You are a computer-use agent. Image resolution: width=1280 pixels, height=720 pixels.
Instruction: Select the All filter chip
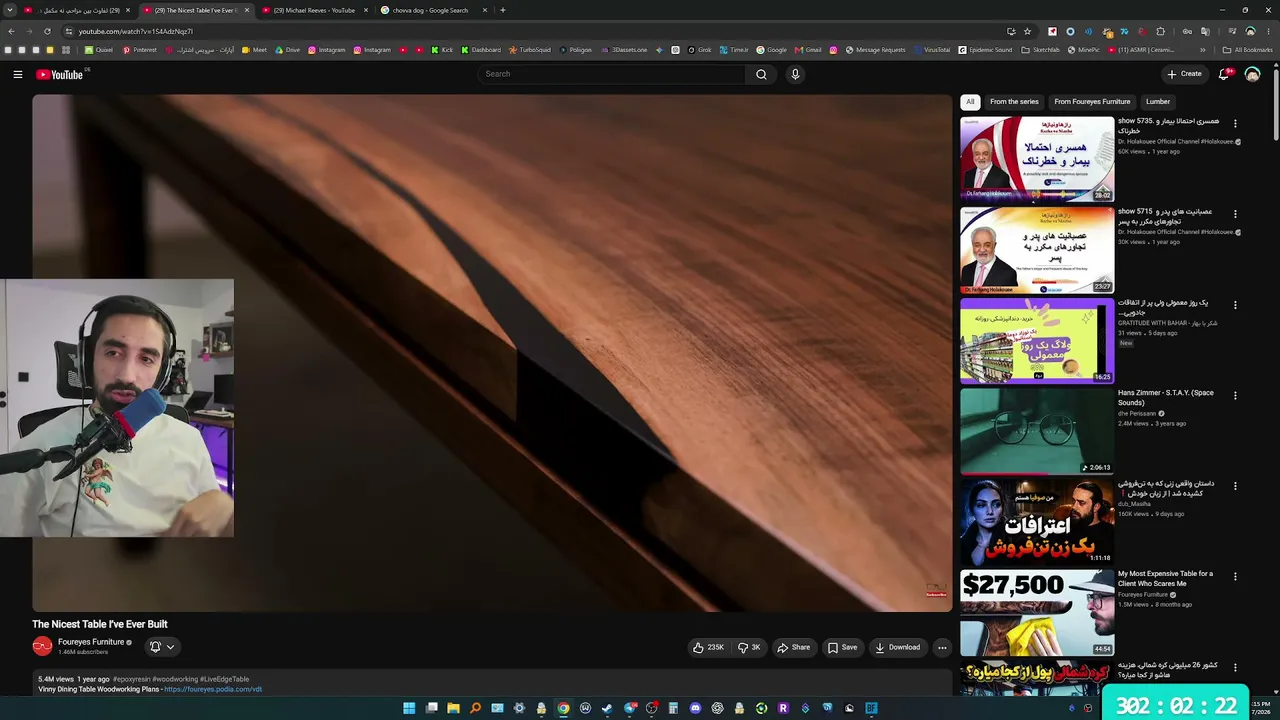click(970, 102)
